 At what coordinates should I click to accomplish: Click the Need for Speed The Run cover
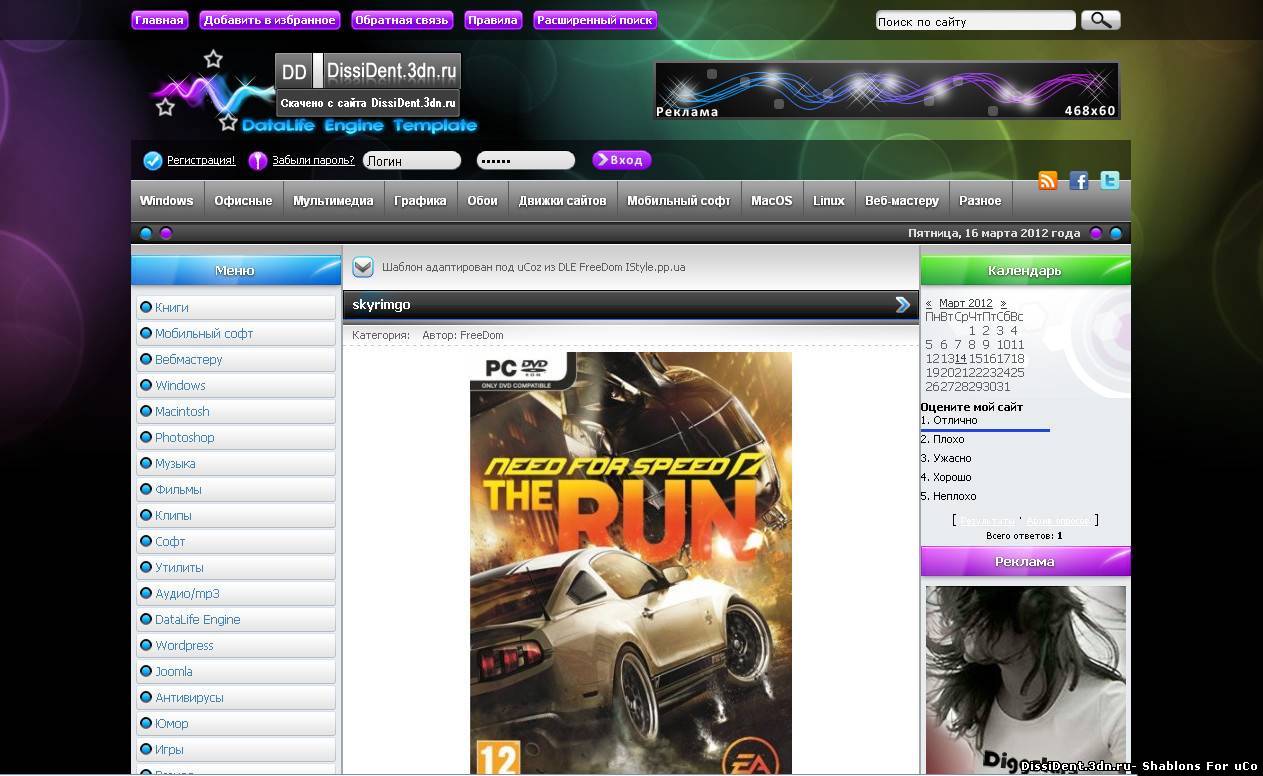(x=631, y=563)
